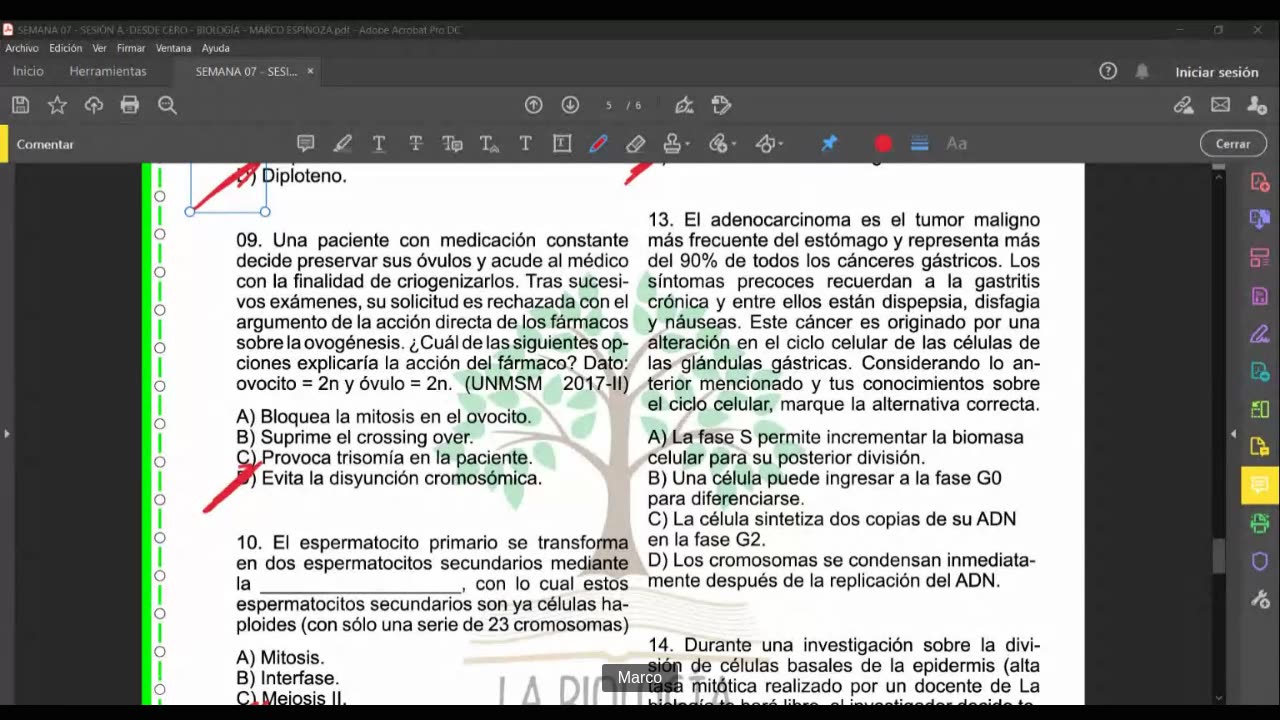This screenshot has width=1280, height=720.
Task: Open the notifications bell
Action: coord(1142,71)
